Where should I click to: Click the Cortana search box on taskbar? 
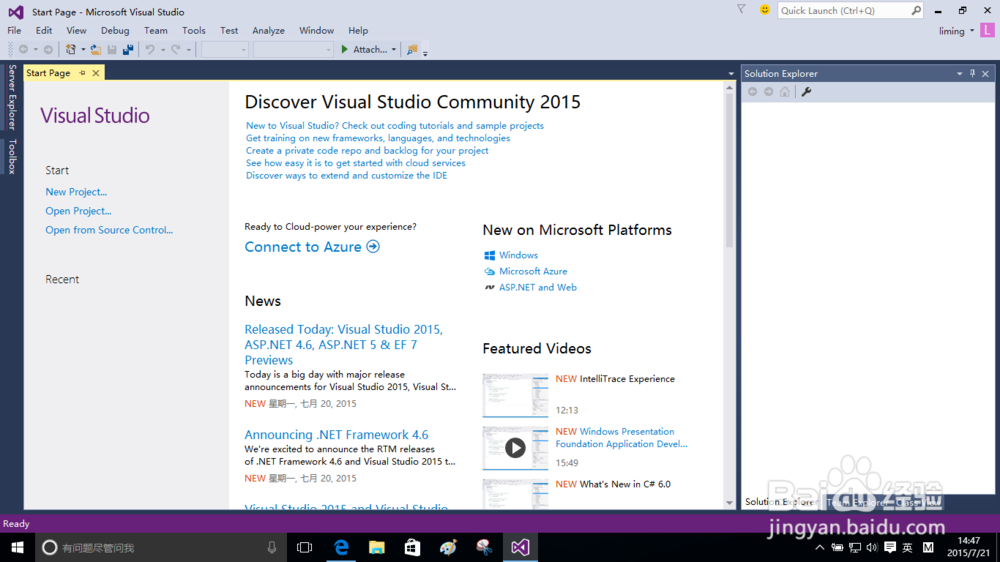click(x=159, y=547)
